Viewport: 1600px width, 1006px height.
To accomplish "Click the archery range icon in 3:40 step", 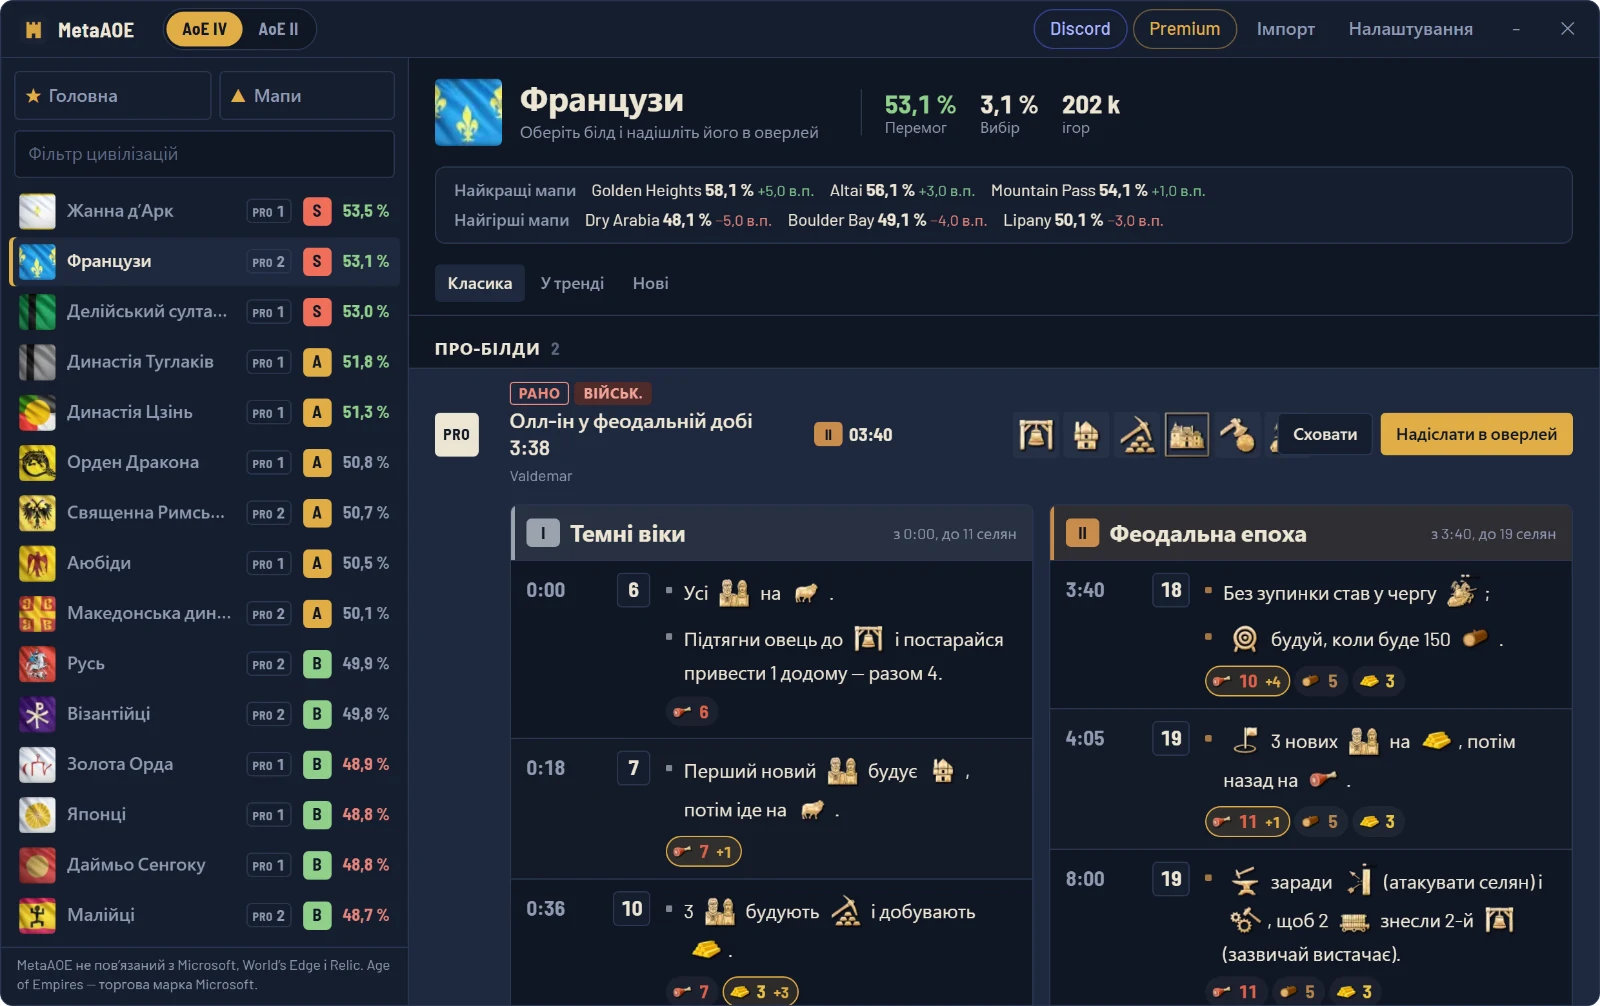I will click(1244, 639).
